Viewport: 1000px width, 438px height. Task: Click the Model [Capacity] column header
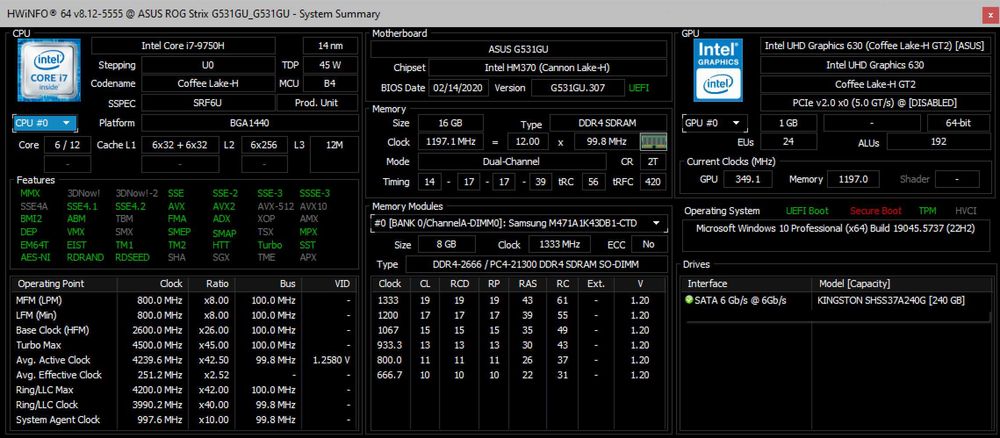pos(900,284)
